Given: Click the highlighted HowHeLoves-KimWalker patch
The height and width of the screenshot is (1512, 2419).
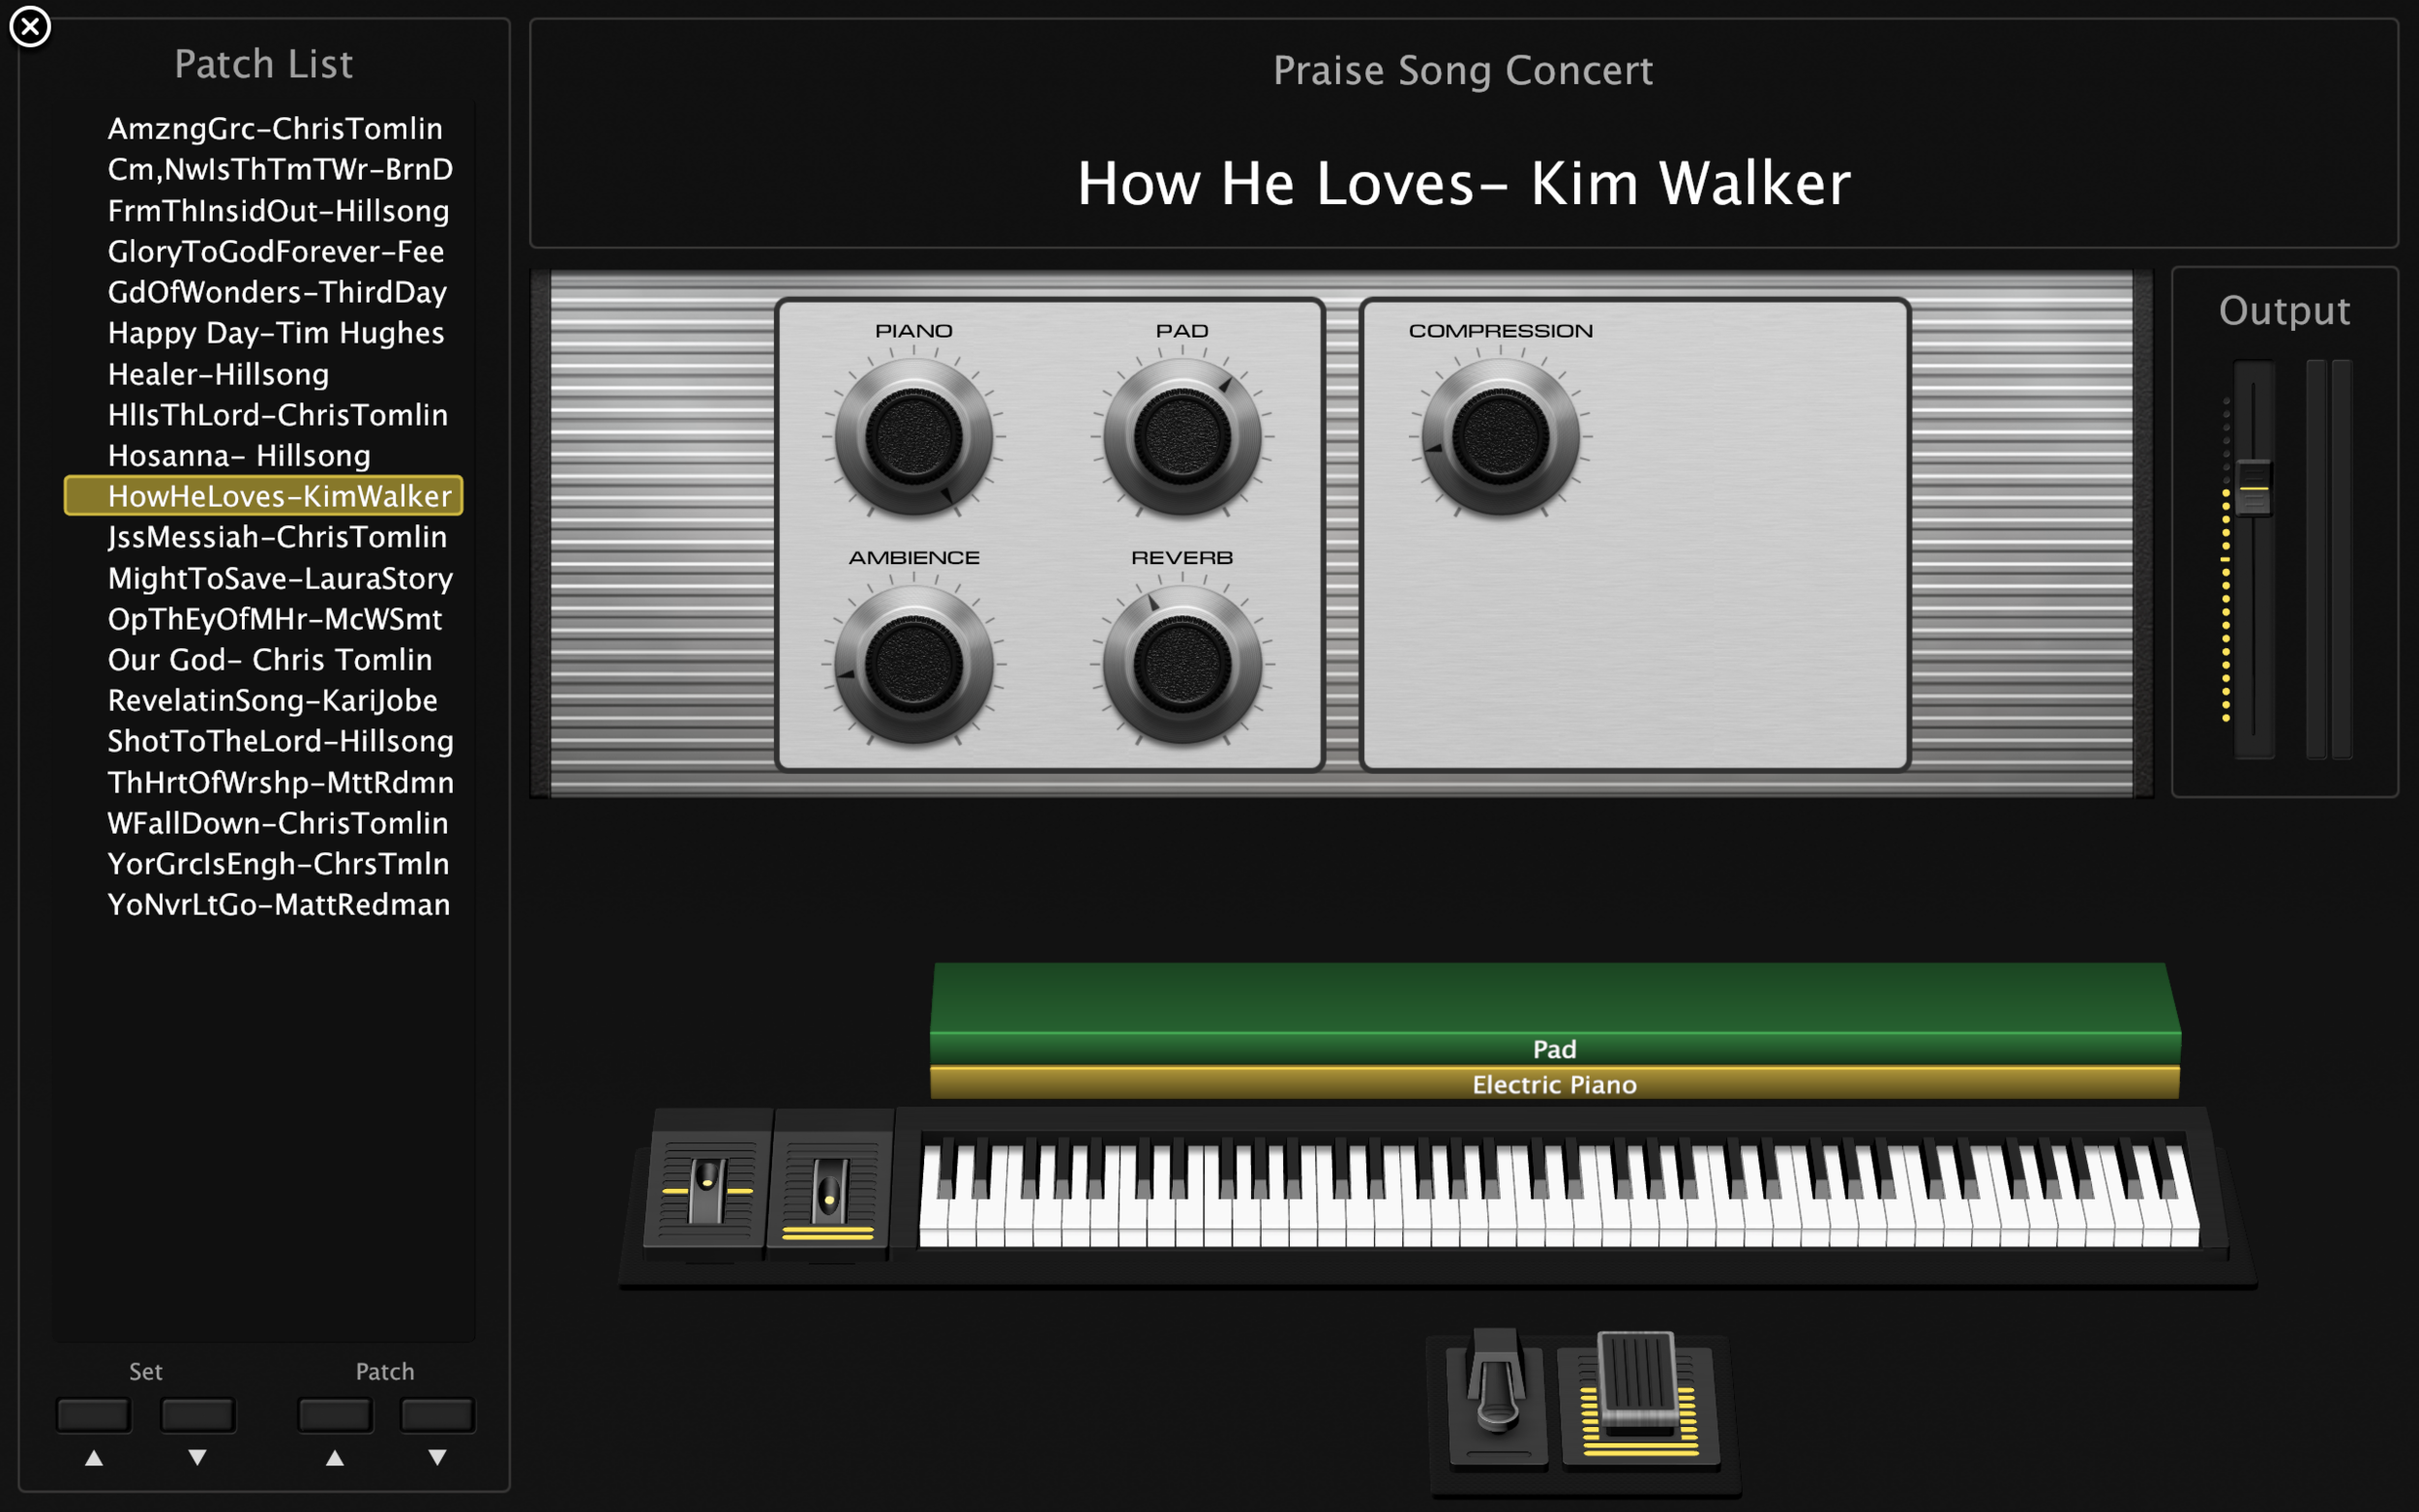Looking at the screenshot, I should (x=263, y=496).
